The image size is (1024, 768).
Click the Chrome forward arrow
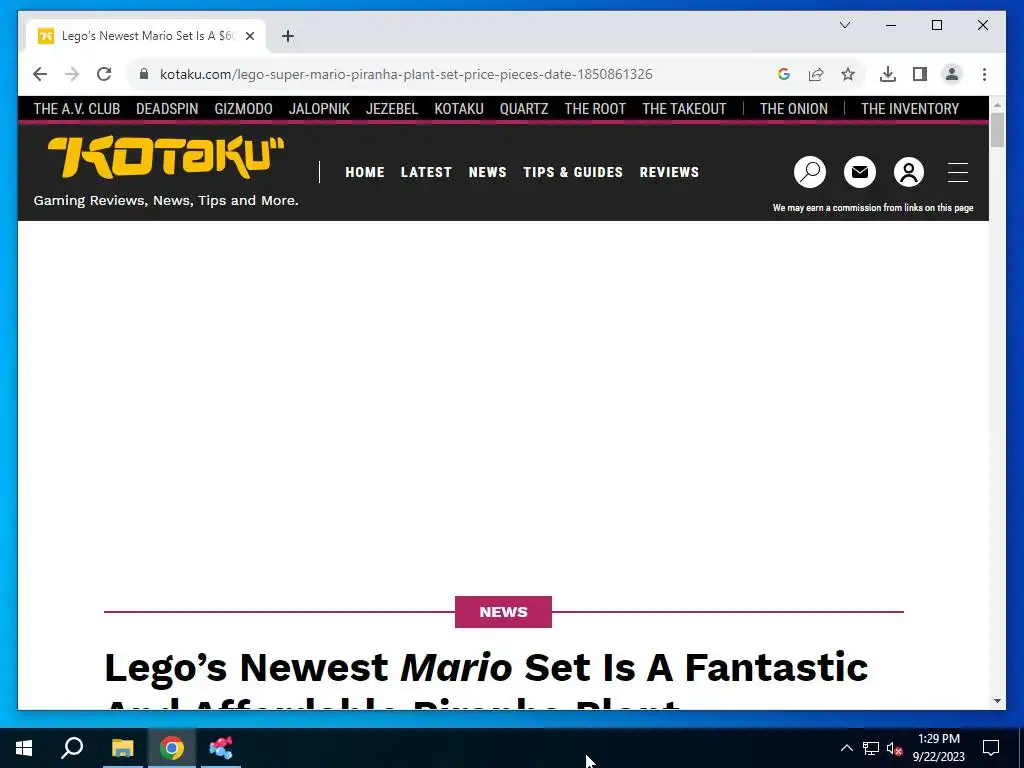[72, 74]
